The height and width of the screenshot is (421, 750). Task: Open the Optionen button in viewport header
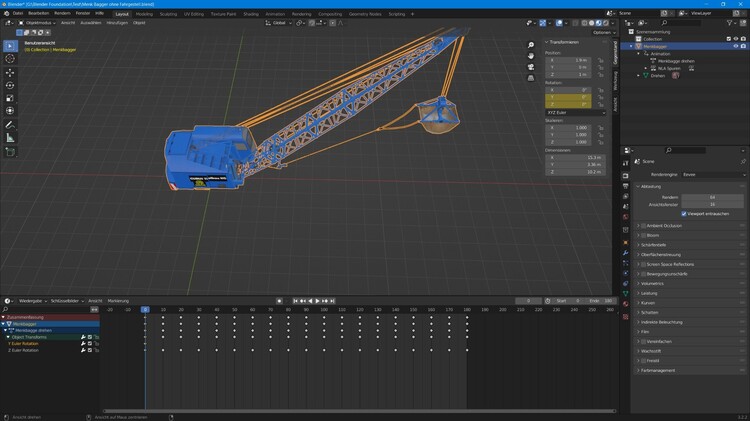pyautogui.click(x=602, y=32)
